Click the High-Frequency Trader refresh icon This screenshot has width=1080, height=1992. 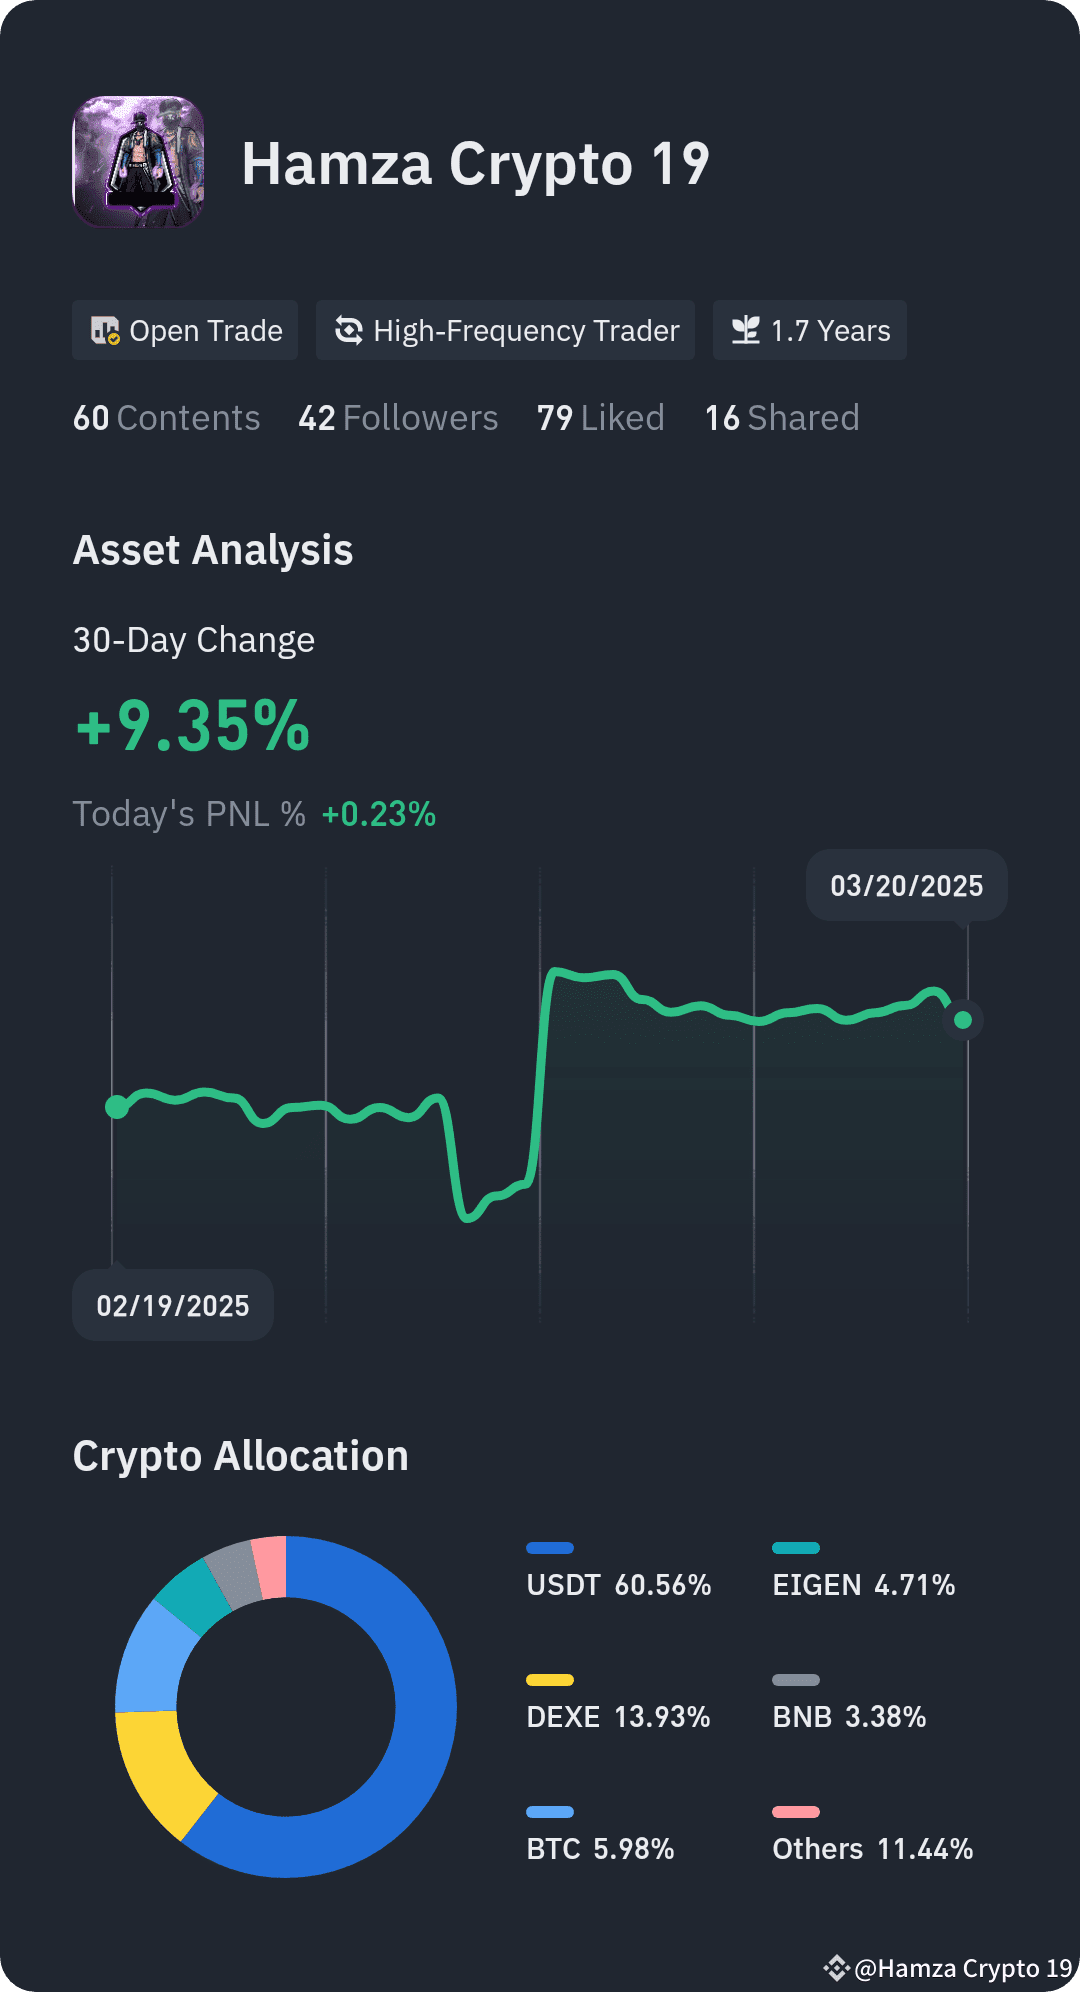coord(348,330)
